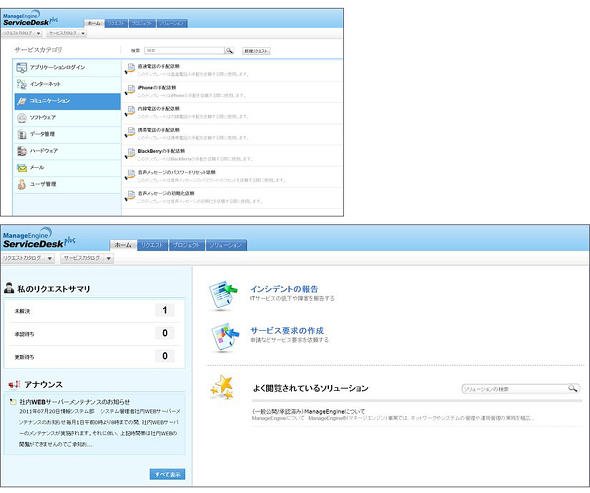This screenshot has width=590, height=493.
Task: Focus the 検索 field in service category screen
Action: click(x=184, y=51)
